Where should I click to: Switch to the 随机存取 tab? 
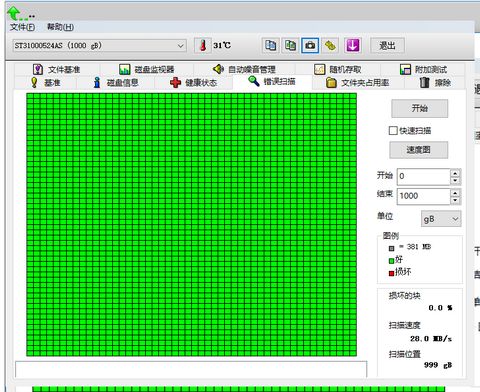coord(338,69)
